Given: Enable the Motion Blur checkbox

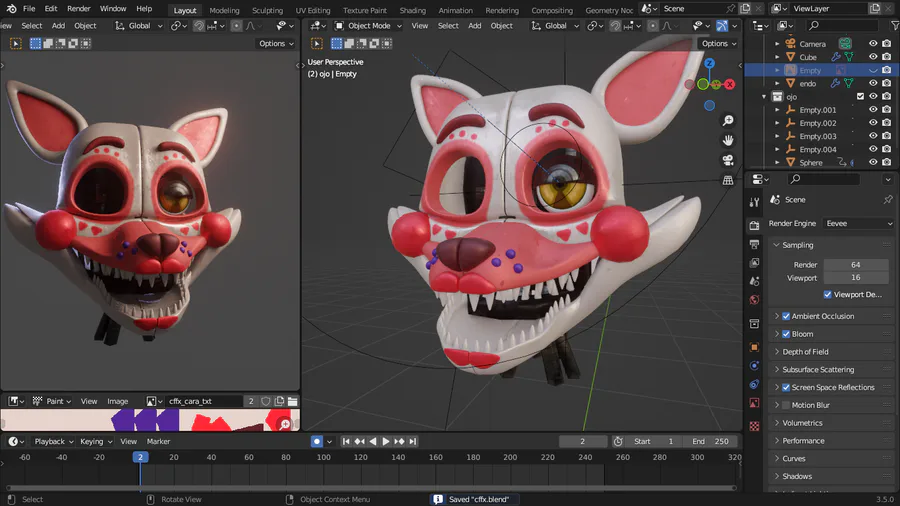Looking at the screenshot, I should pyautogui.click(x=786, y=405).
